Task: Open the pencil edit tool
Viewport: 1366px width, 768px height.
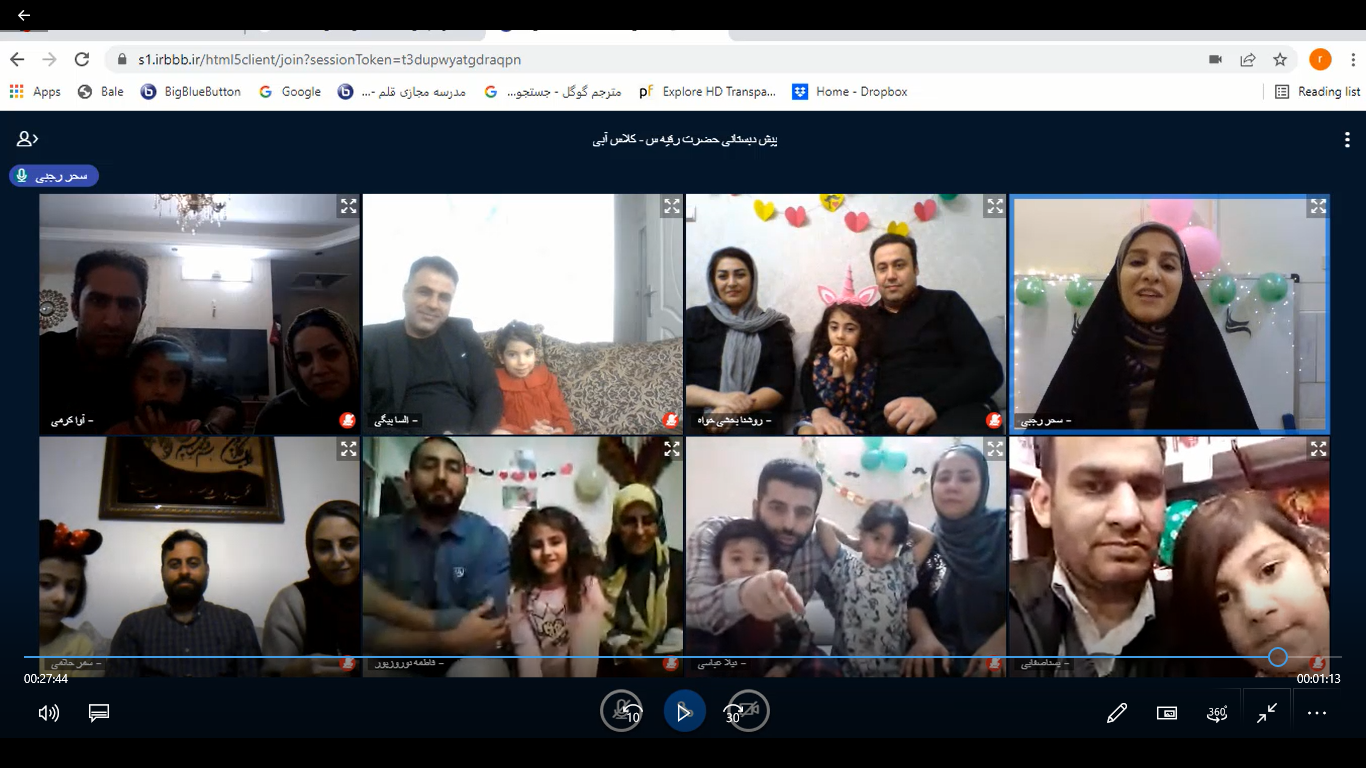Action: [1117, 713]
